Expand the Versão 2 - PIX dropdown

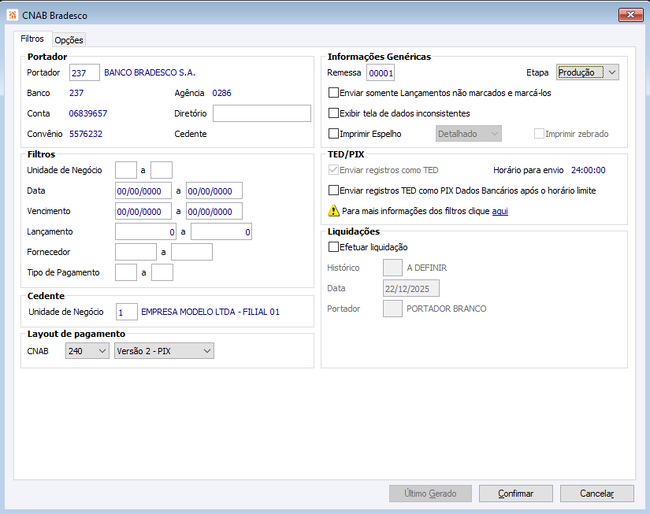click(x=164, y=351)
